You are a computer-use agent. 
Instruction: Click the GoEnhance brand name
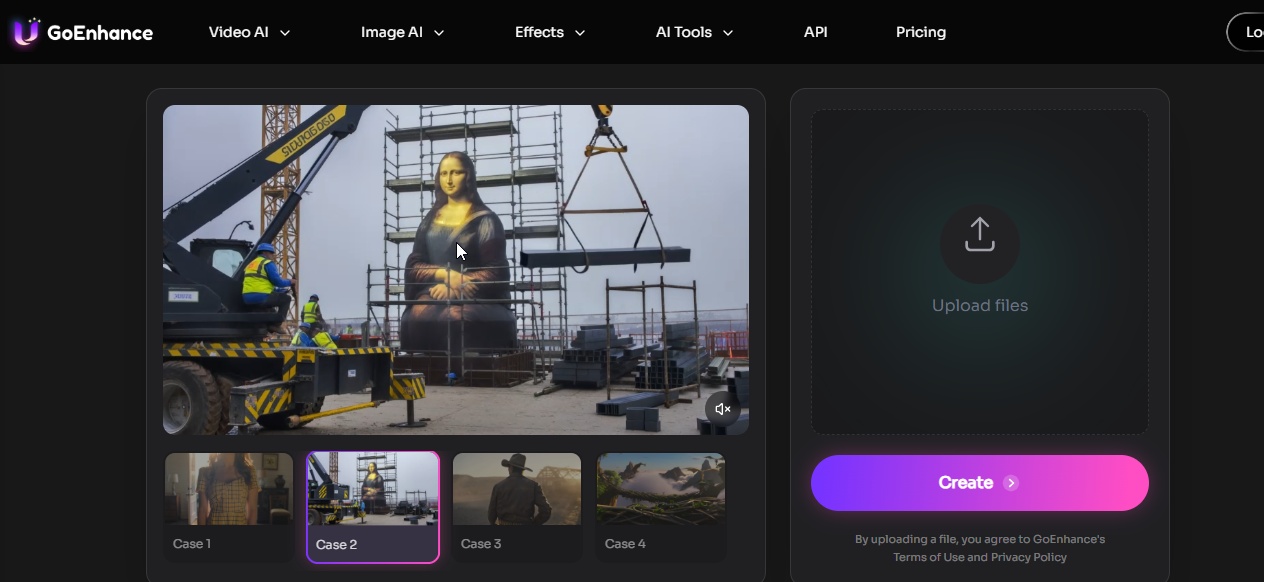pos(100,33)
